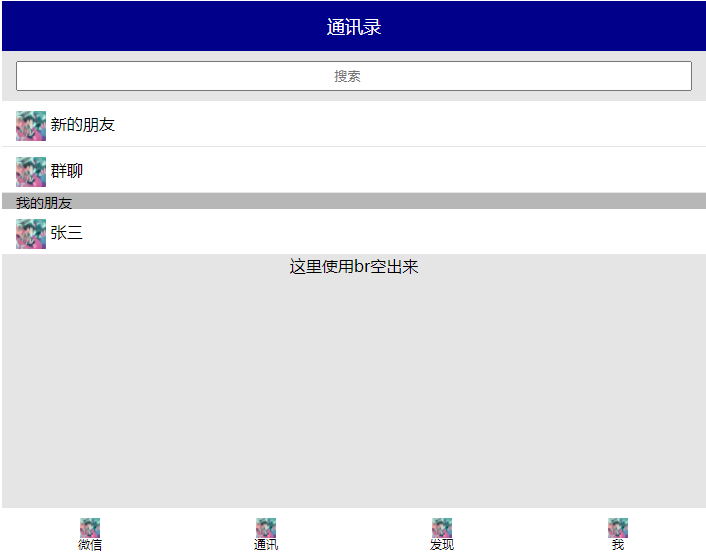The image size is (706, 557).
Task: Open the 群聊 text entry
Action: [x=66, y=171]
